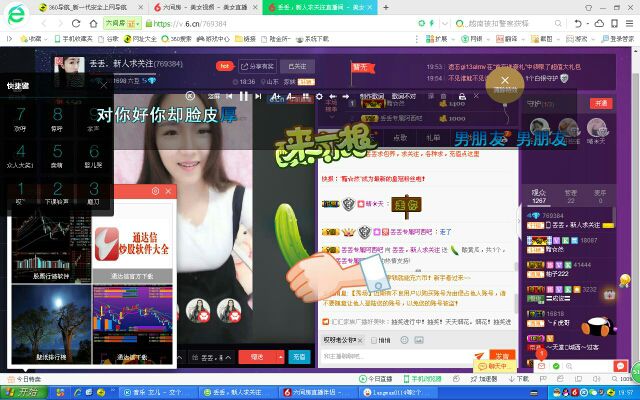The height and width of the screenshot is (400, 640).
Task: Open the 网址大全 bookmark
Action: (140, 39)
